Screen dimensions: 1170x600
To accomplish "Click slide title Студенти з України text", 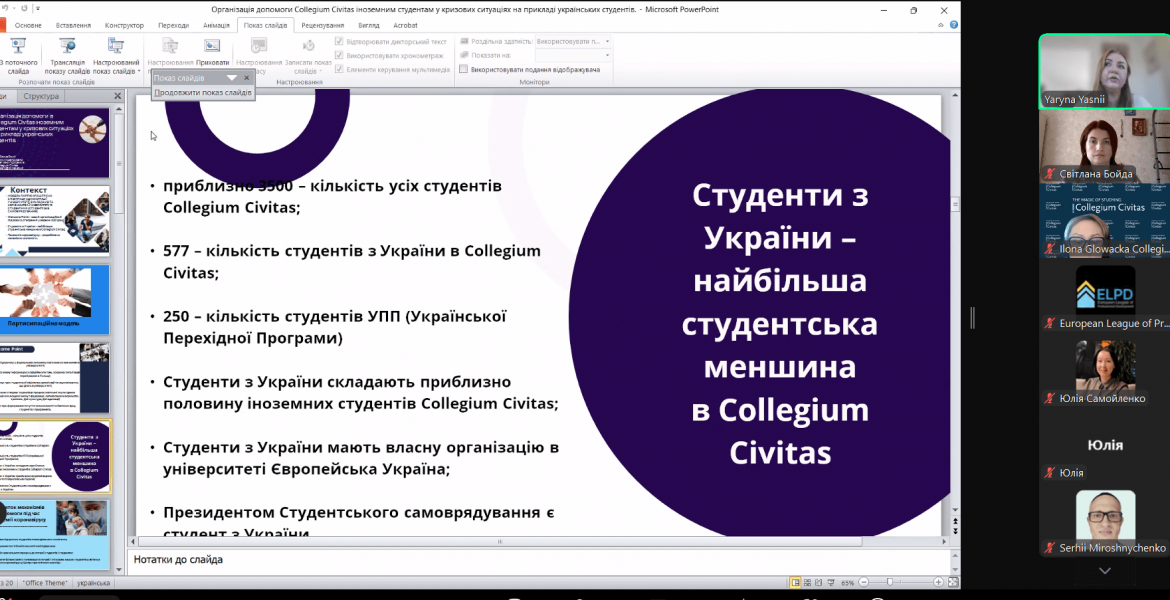I will pyautogui.click(x=780, y=323).
